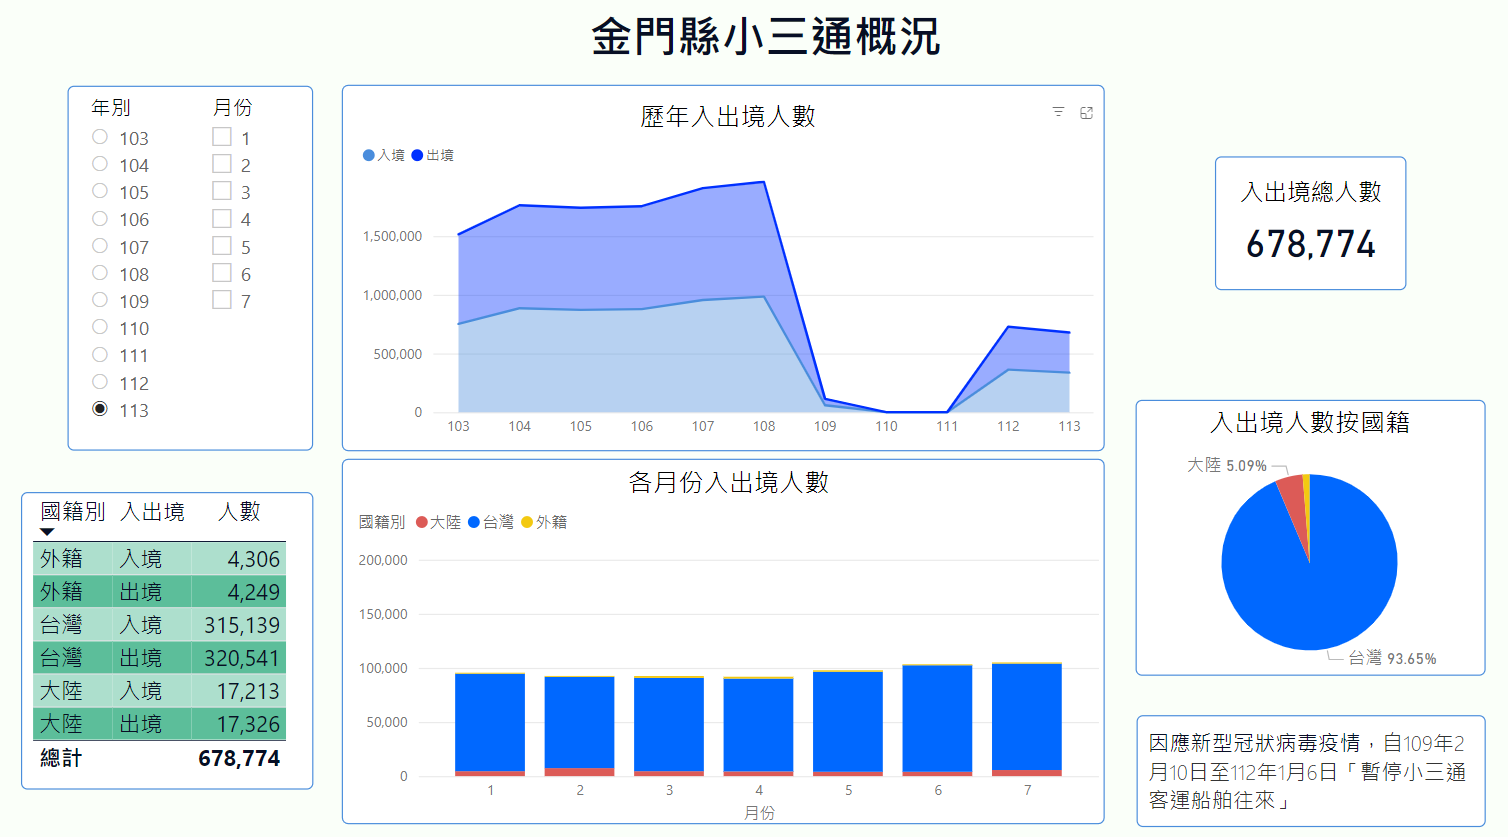Click the 年別 slicer header

tap(111, 108)
